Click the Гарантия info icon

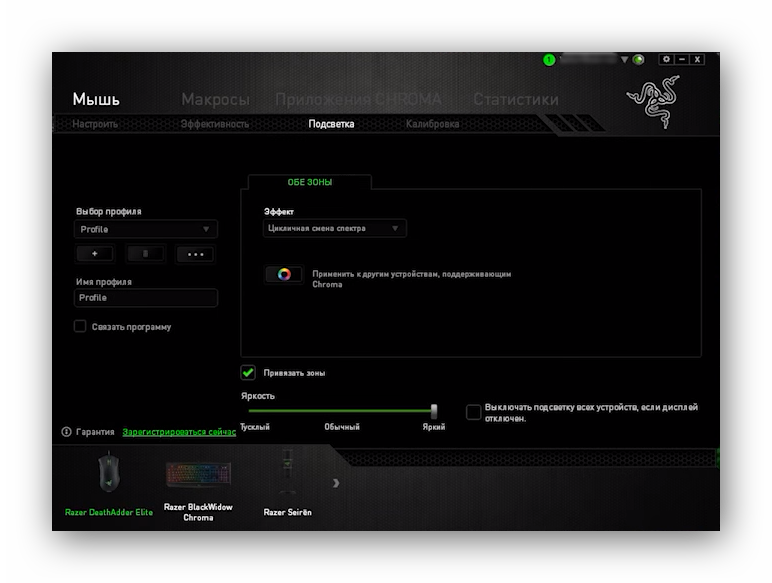pyautogui.click(x=66, y=432)
